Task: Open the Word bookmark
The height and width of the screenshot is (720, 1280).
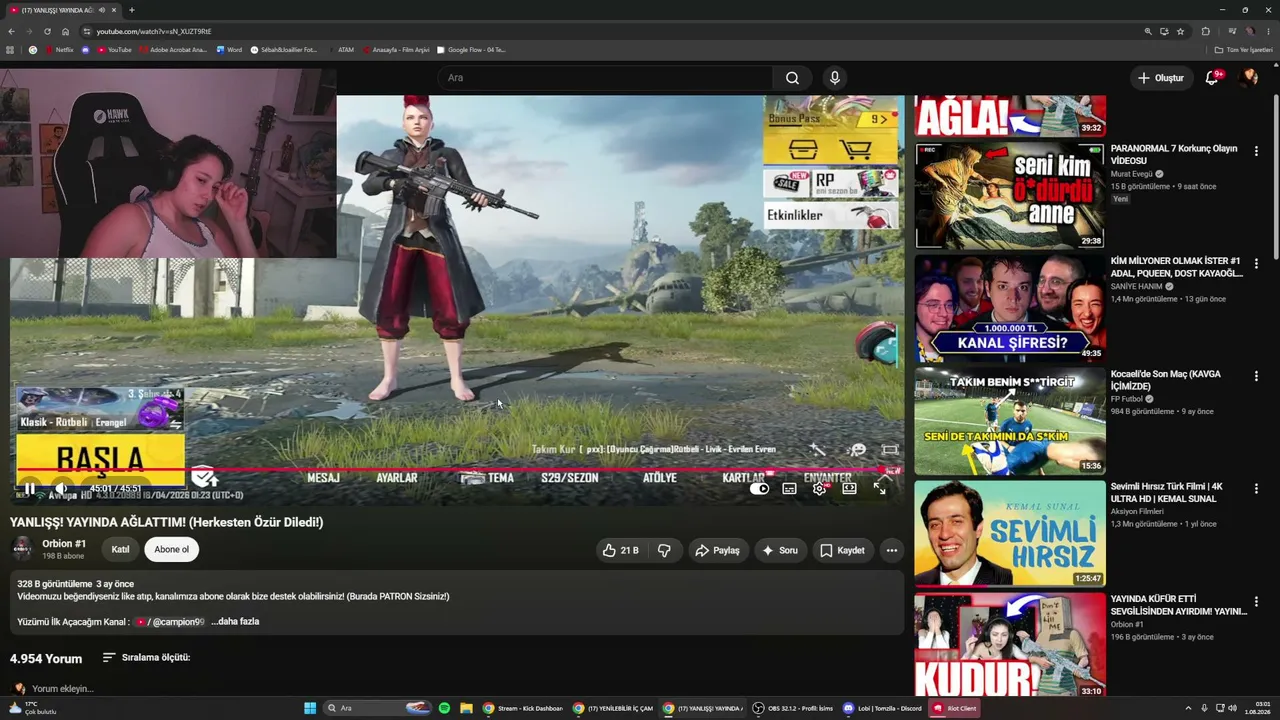Action: pos(229,49)
